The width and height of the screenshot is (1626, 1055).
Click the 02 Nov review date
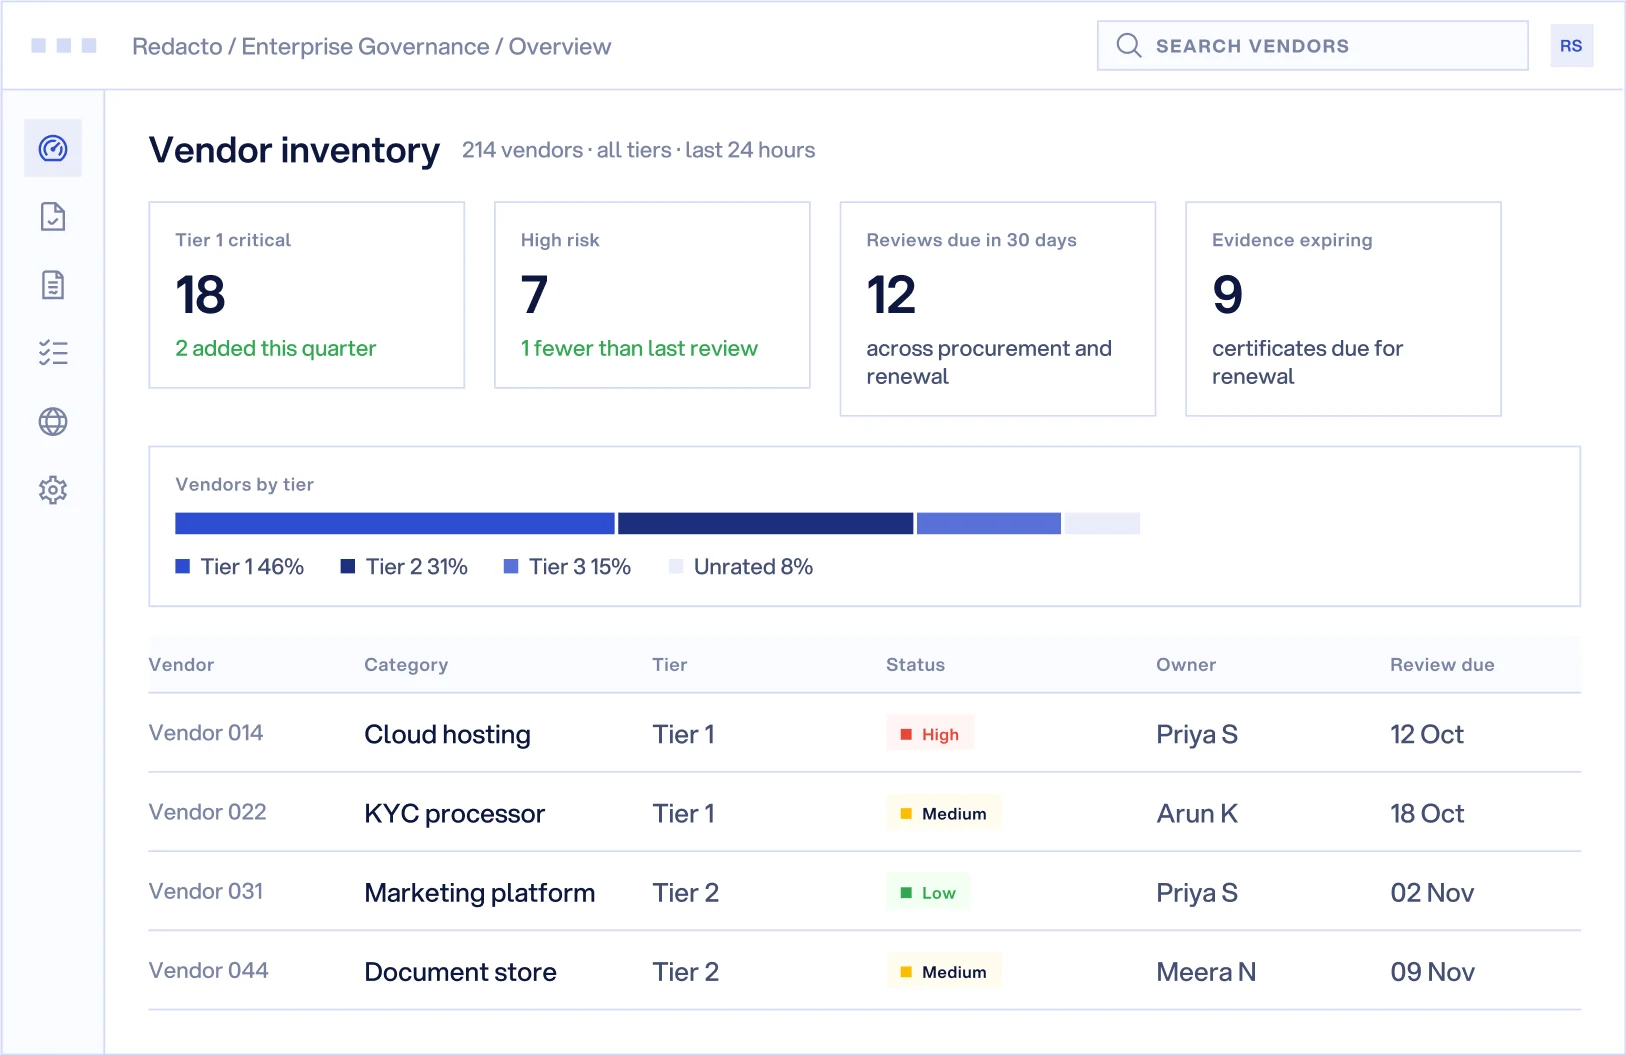coord(1432,893)
